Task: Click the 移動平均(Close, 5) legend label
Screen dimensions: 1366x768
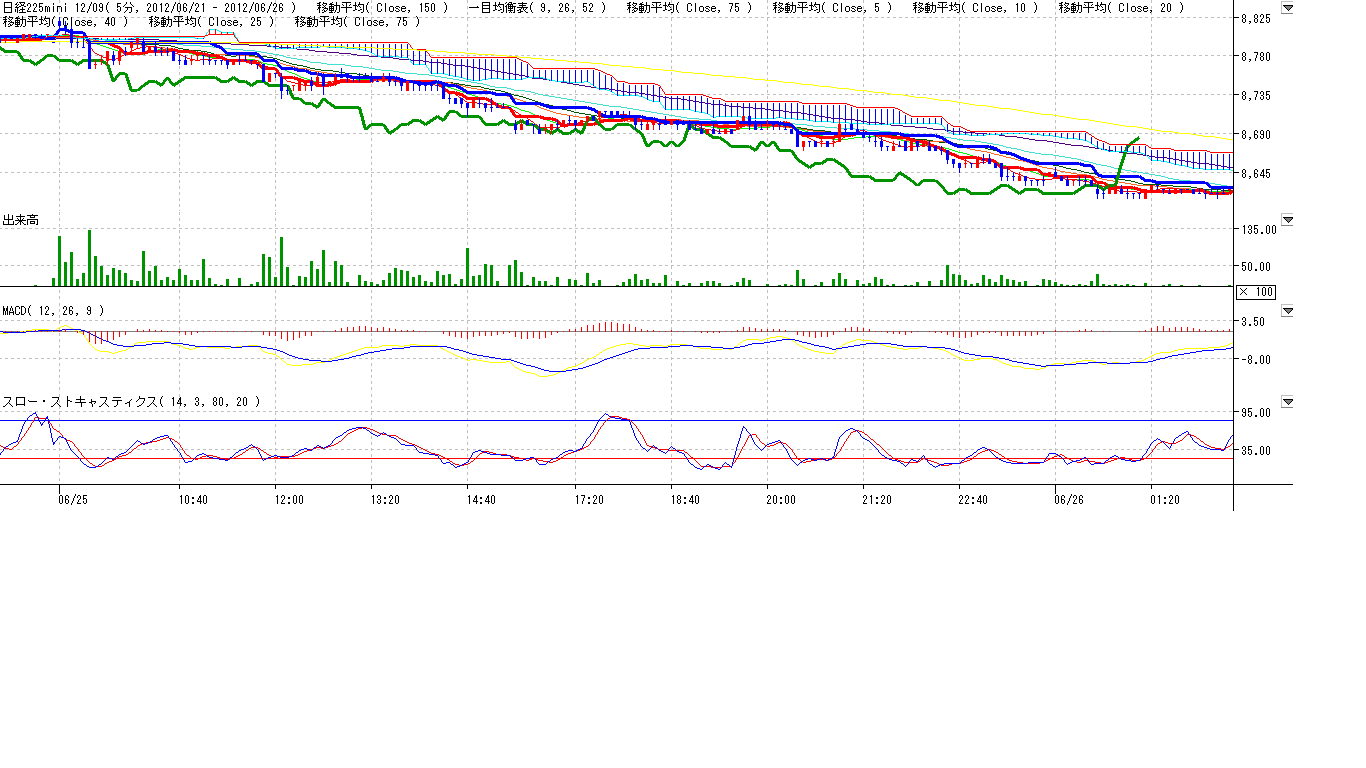Action: 833,8
